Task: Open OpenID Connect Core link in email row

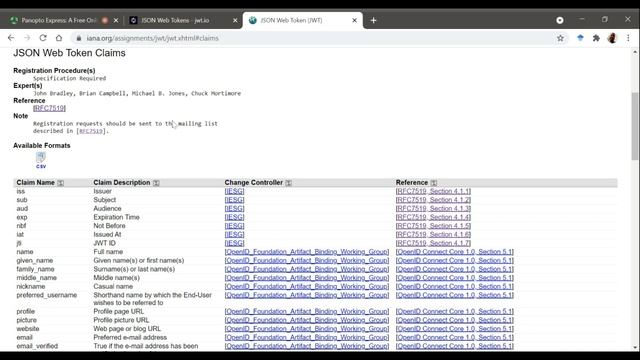Action: click(x=455, y=337)
